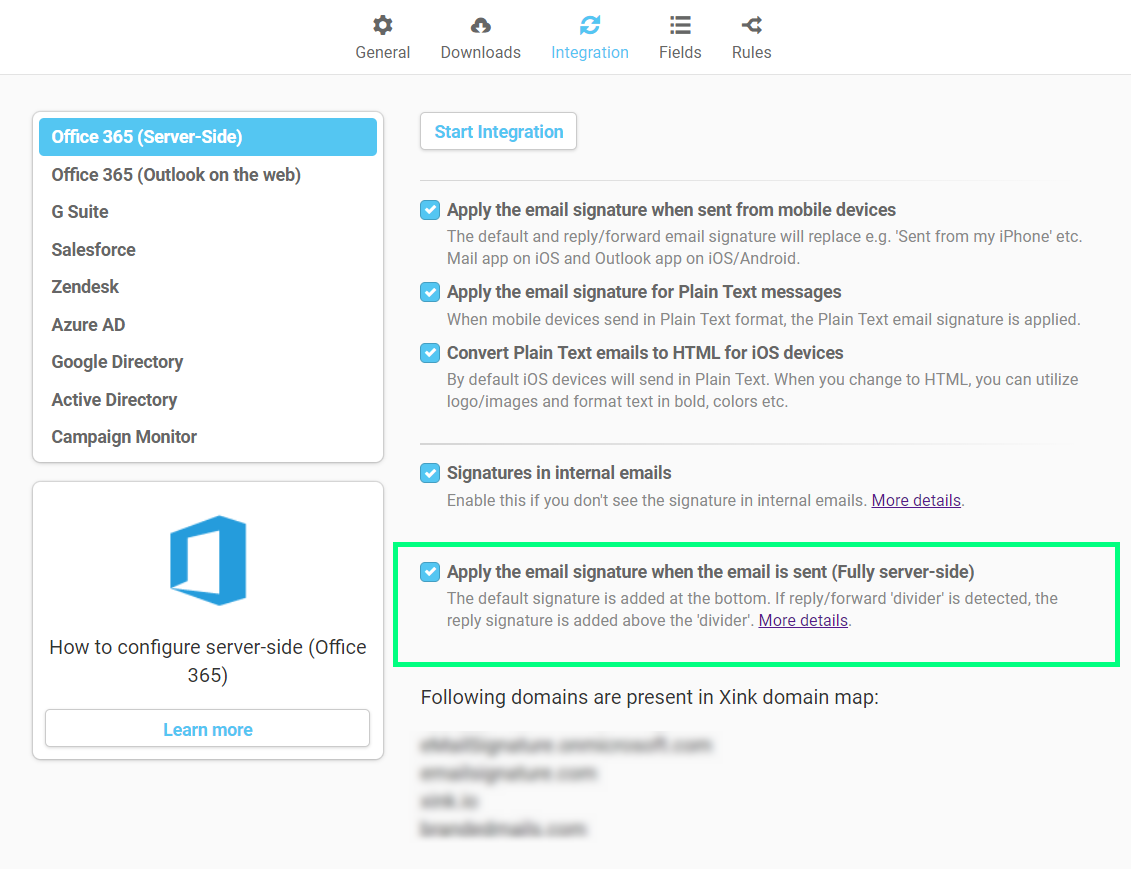Click the Rules branching icon
Screen dimensions: 1131x869
point(752,25)
